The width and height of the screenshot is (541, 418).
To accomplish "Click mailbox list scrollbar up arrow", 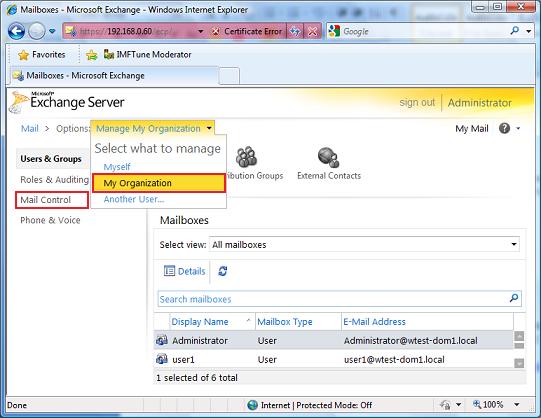I will click(519, 336).
